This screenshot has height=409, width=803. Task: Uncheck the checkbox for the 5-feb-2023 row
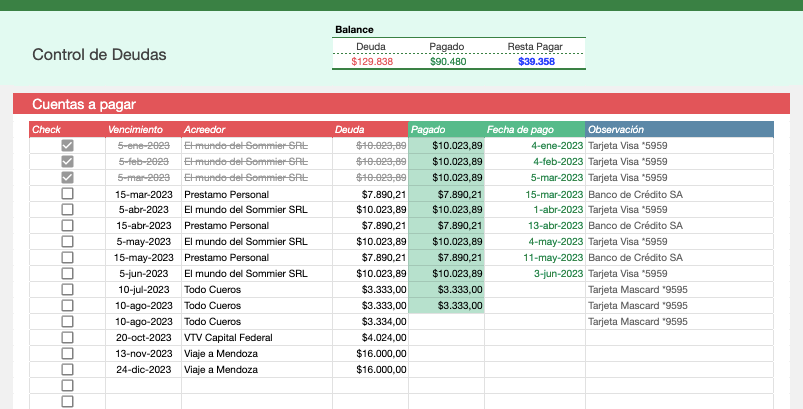coord(67,162)
